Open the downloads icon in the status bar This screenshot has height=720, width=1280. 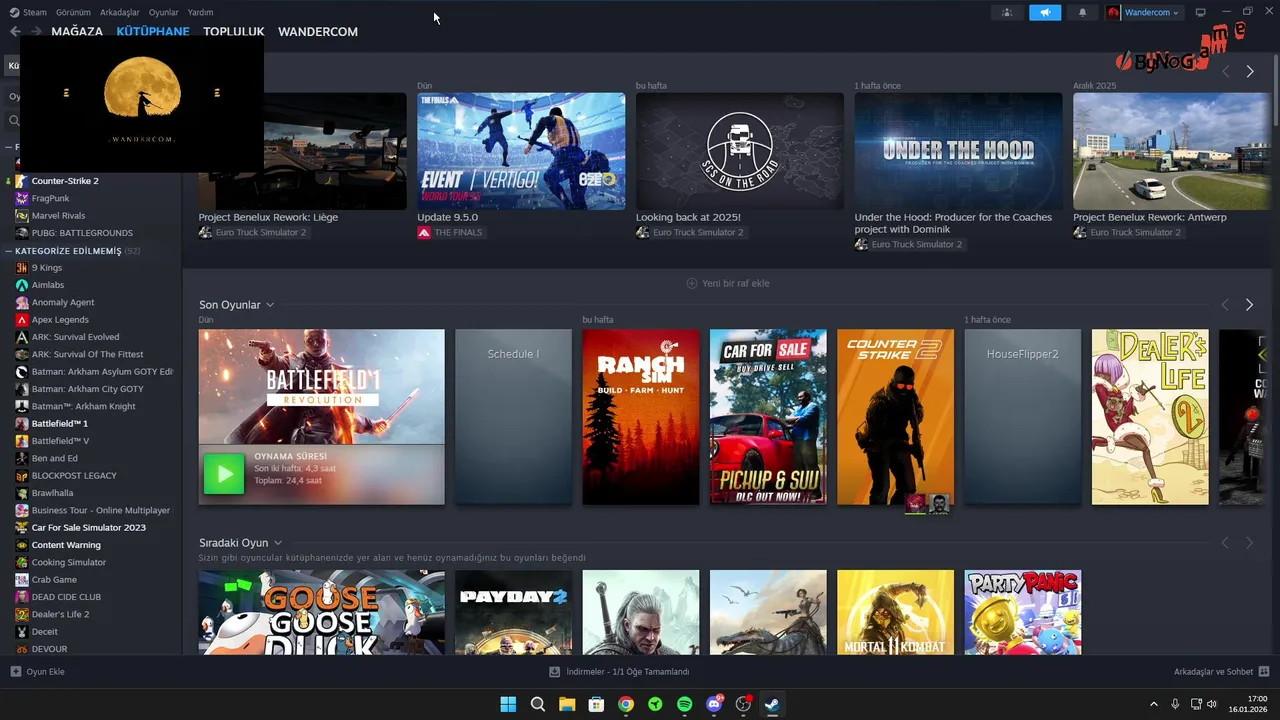click(x=555, y=671)
